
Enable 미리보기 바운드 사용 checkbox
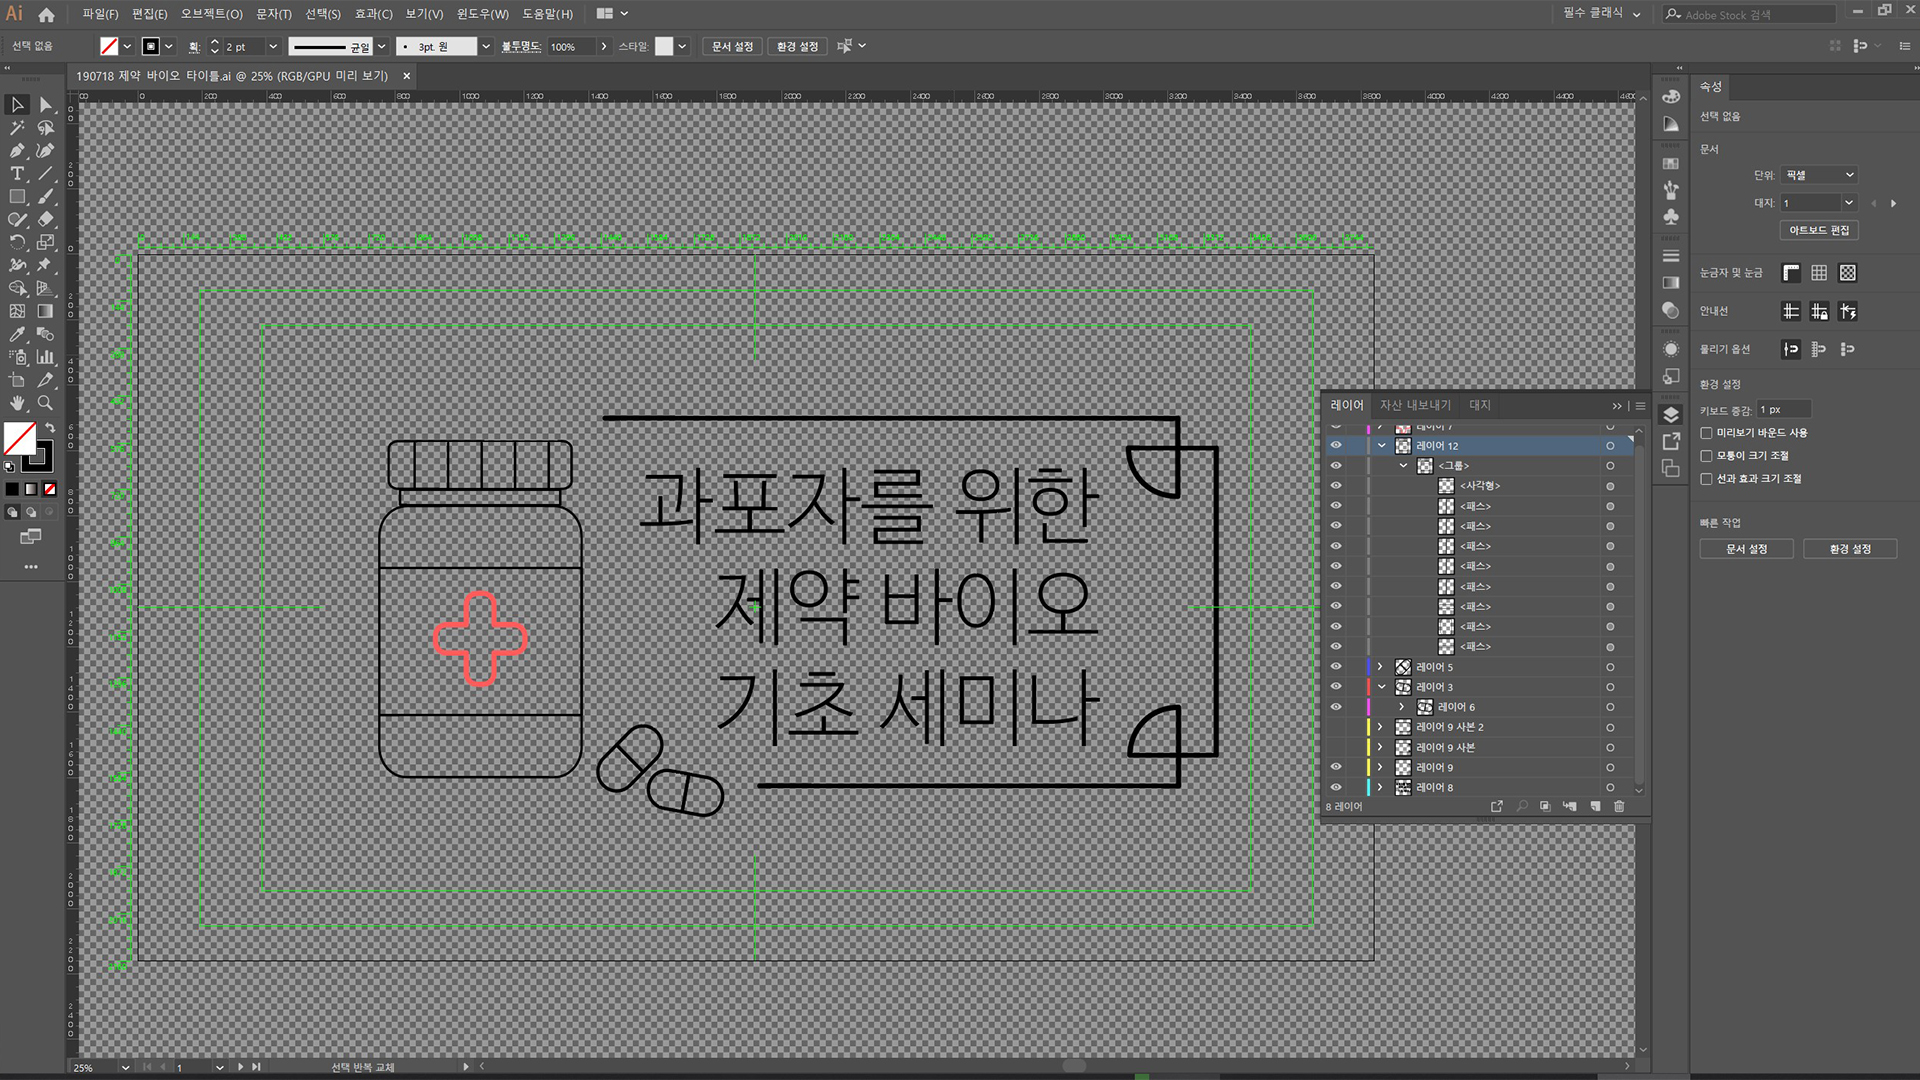coord(1707,433)
